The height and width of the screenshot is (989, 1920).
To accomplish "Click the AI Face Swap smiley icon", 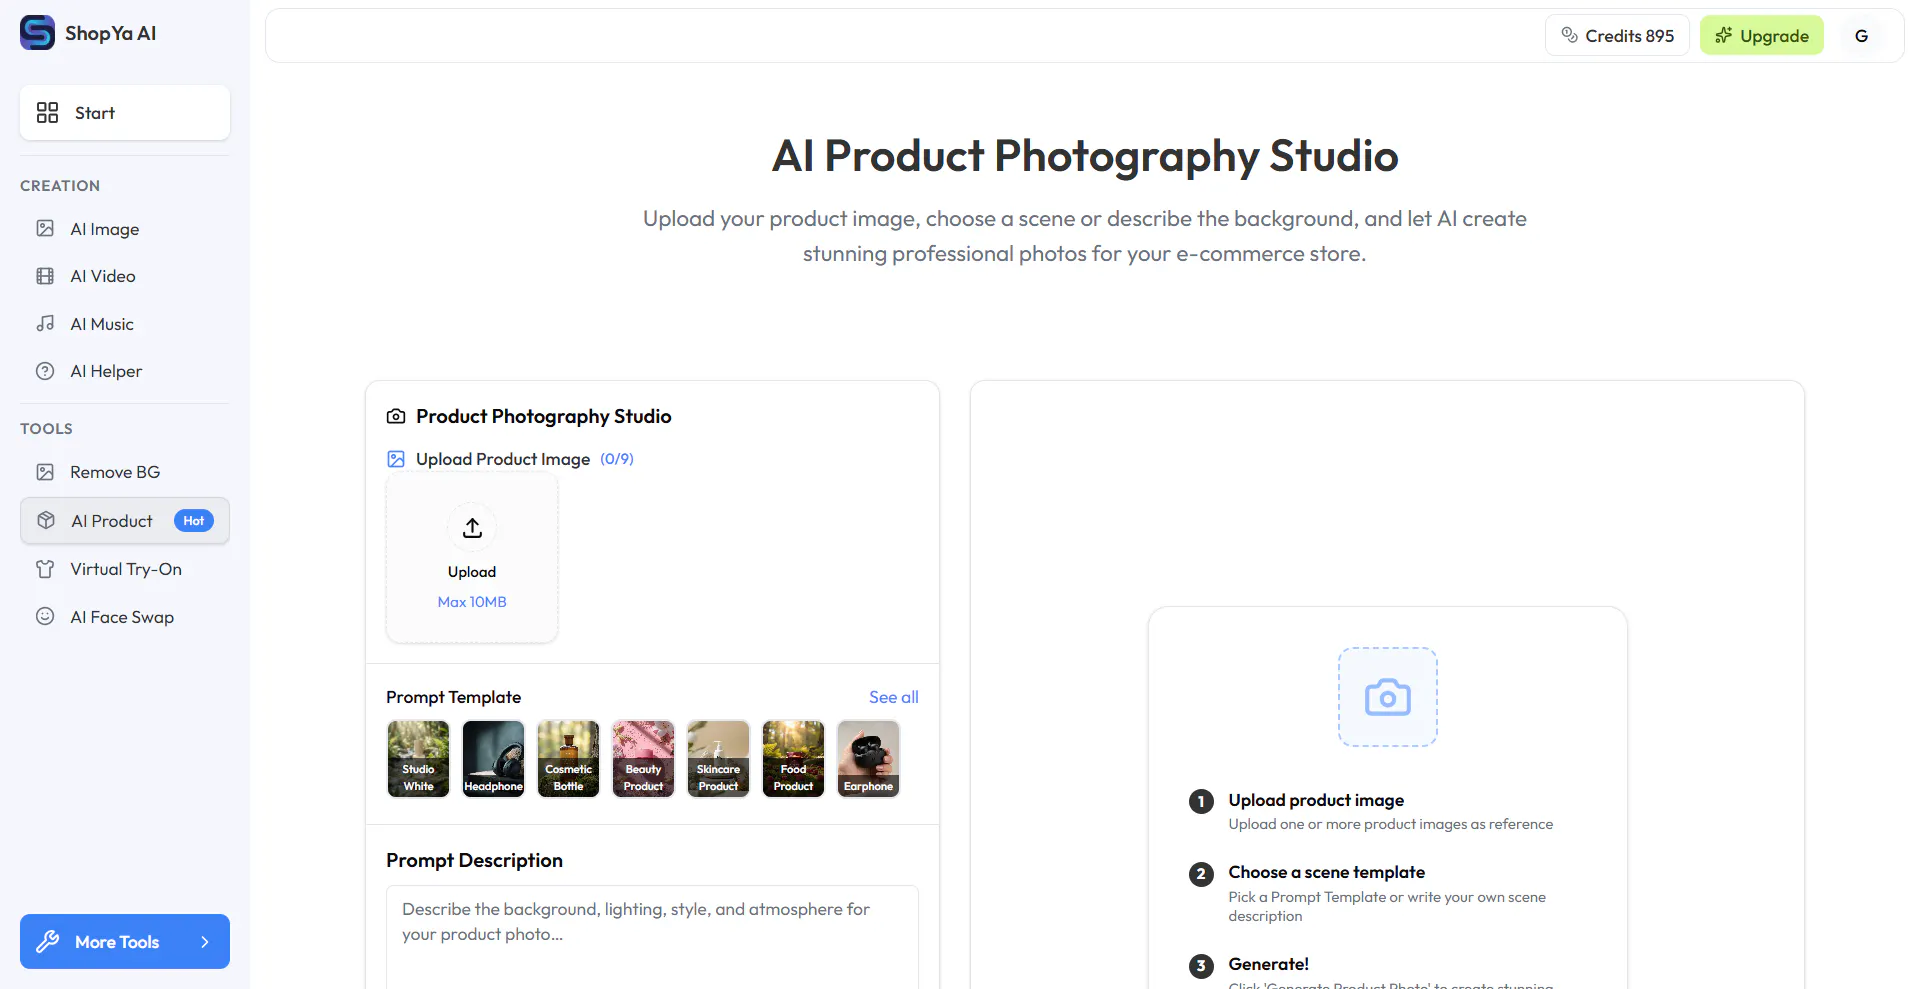I will [x=45, y=617].
